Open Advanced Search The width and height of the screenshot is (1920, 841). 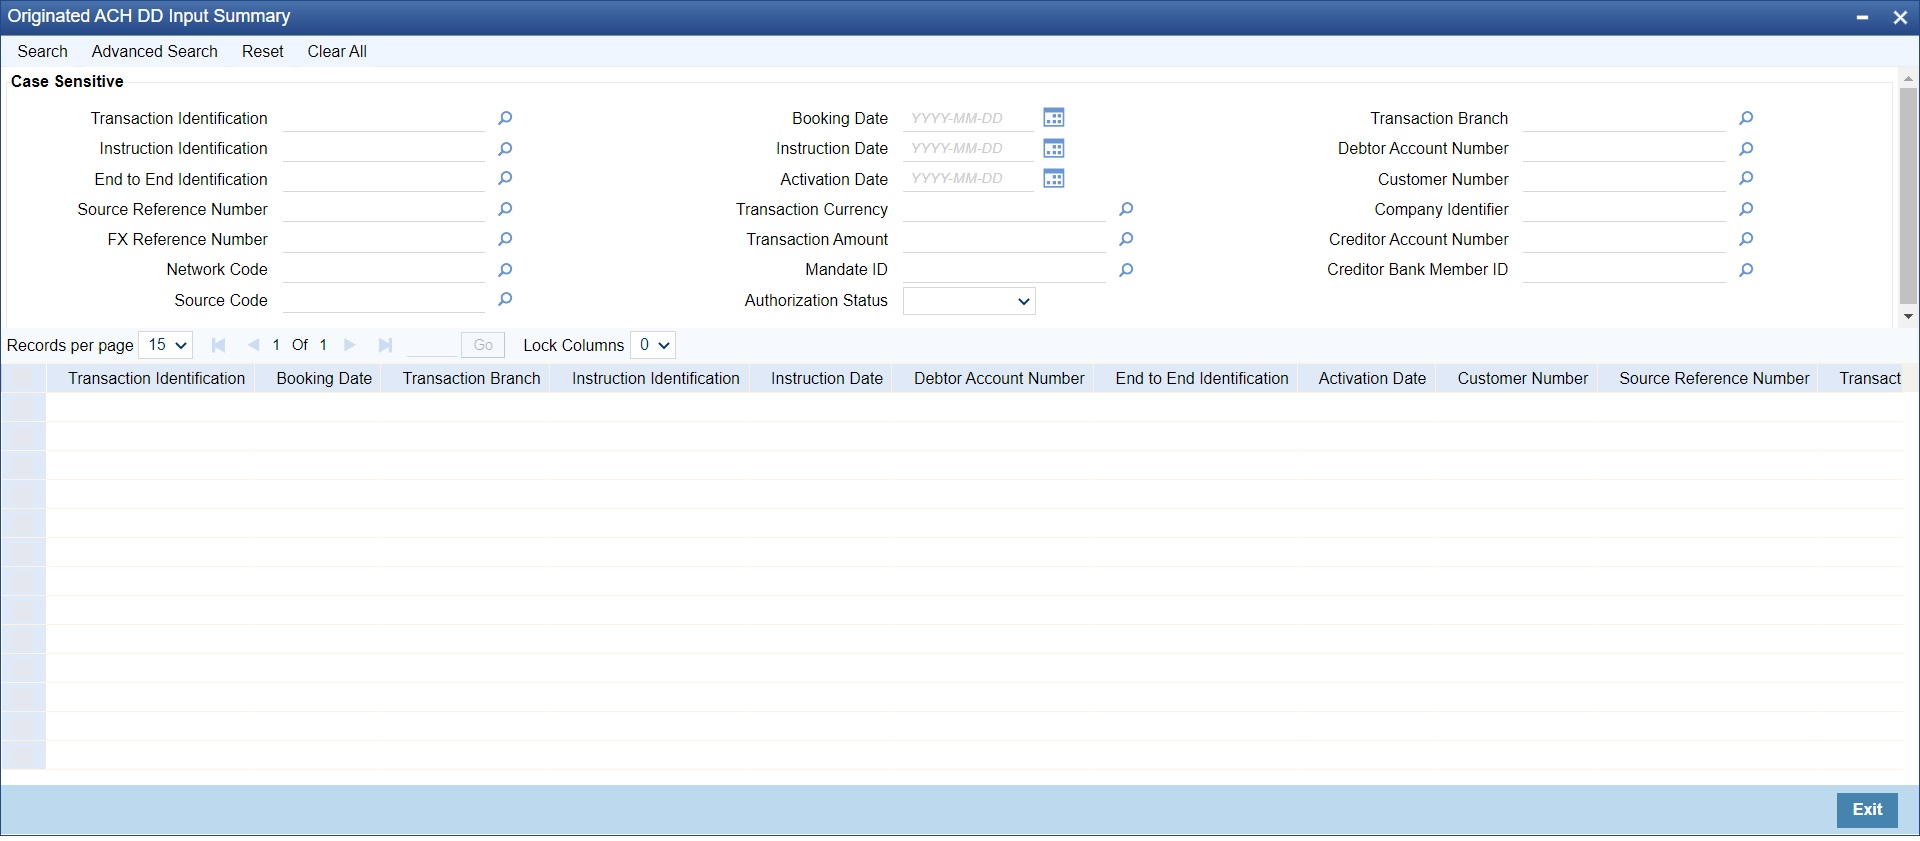pyautogui.click(x=155, y=51)
